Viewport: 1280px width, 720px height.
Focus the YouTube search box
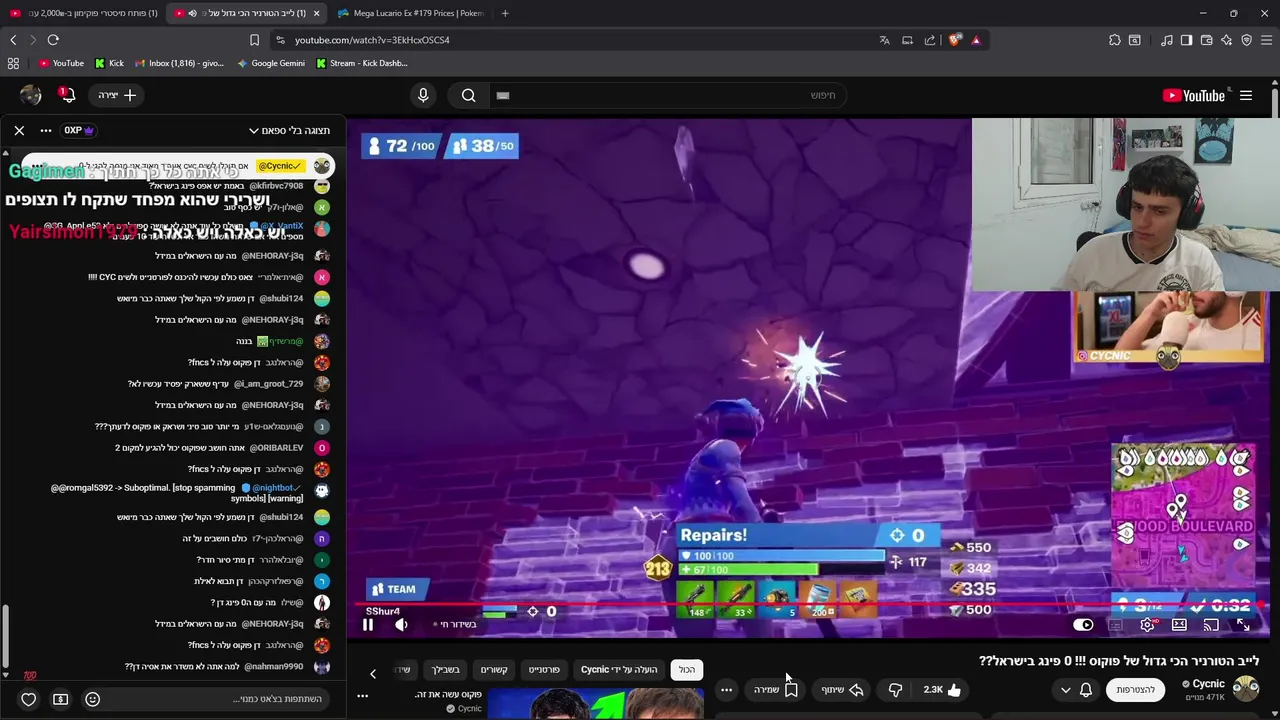pyautogui.click(x=668, y=95)
